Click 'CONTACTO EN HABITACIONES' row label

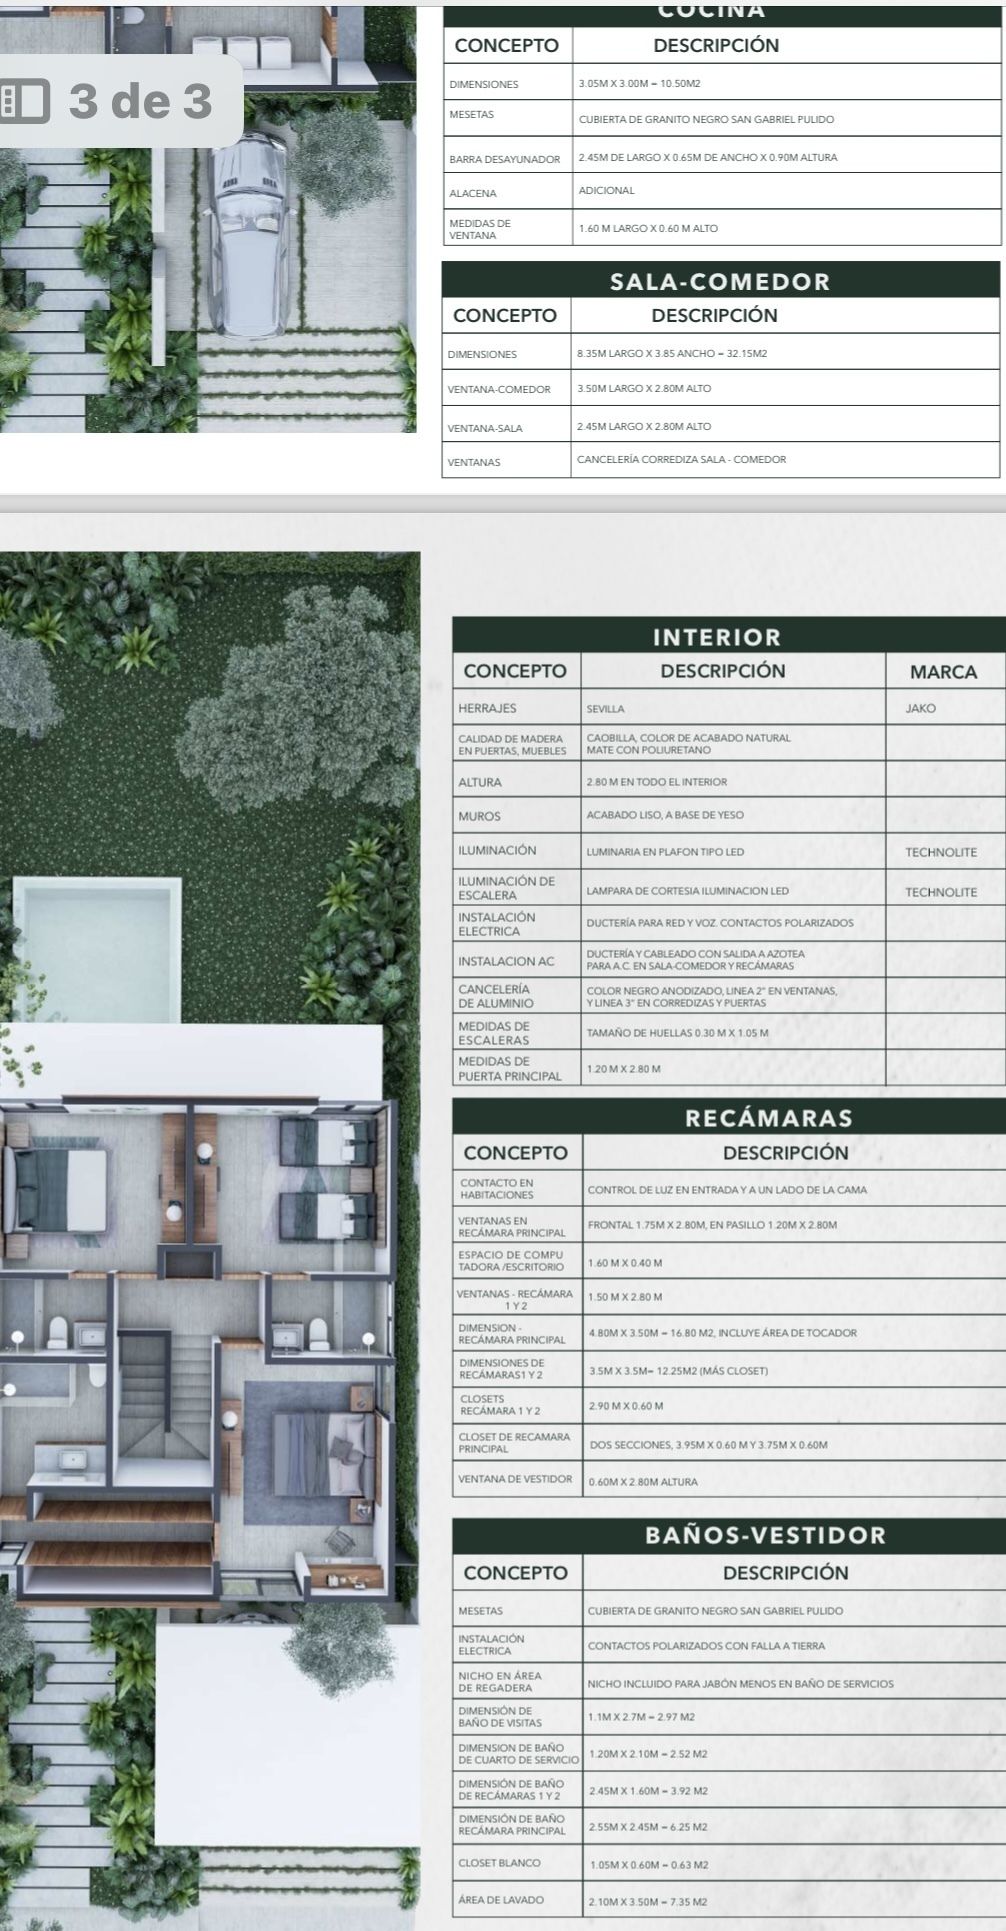tap(497, 1189)
